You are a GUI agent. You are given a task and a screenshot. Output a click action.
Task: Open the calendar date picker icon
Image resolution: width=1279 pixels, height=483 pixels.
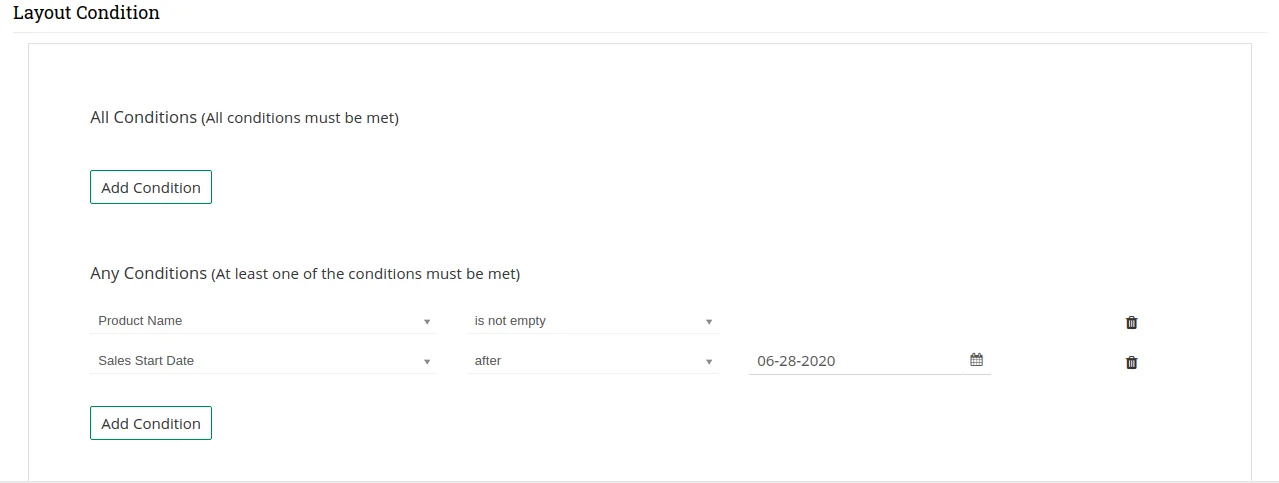coord(976,360)
